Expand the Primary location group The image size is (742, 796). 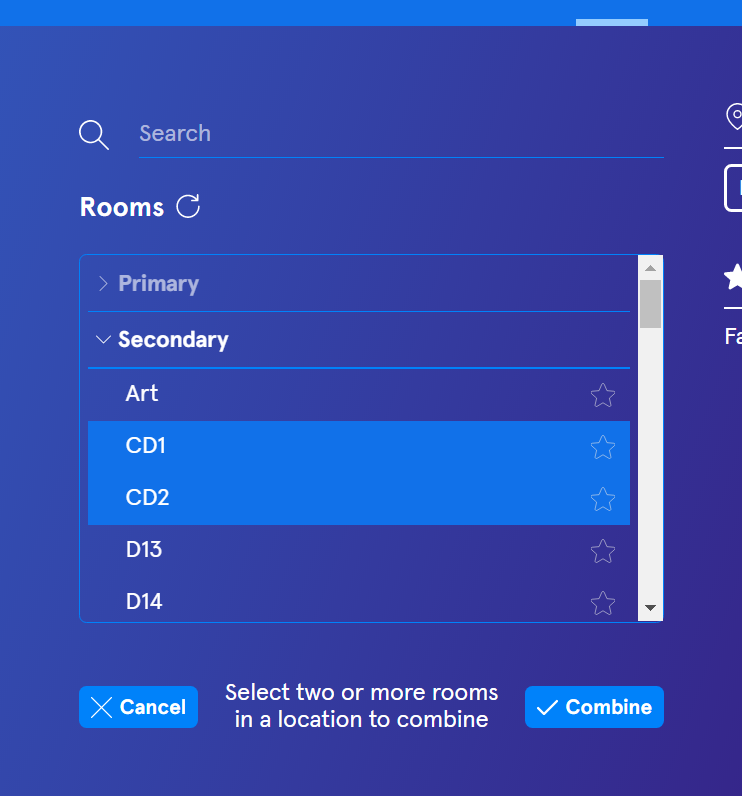[158, 284]
